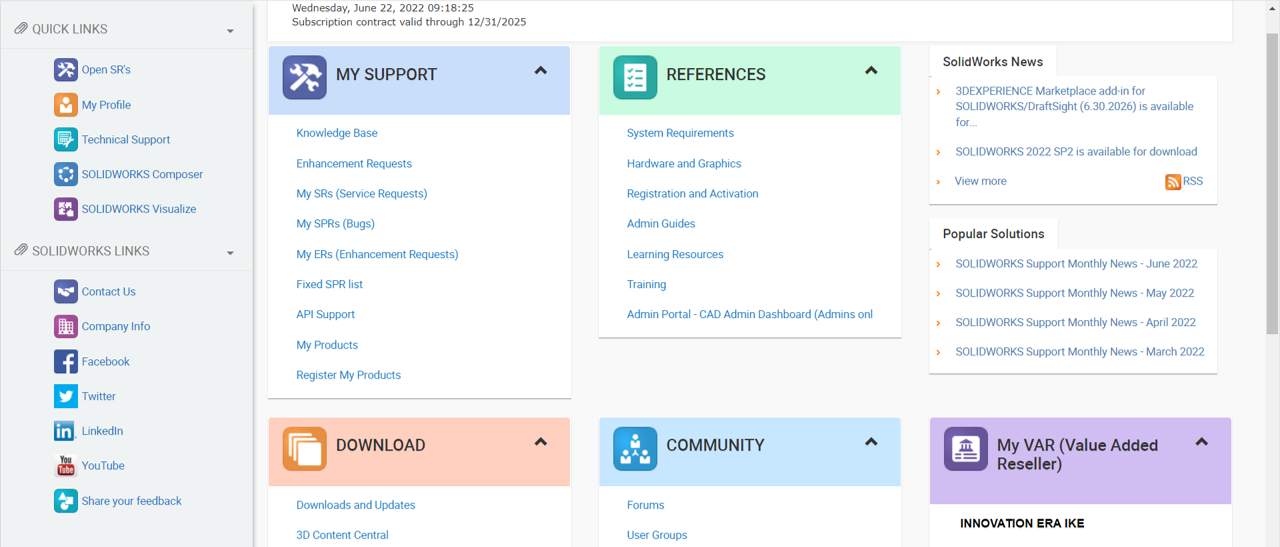Click the Share your feedback icon

click(65, 501)
